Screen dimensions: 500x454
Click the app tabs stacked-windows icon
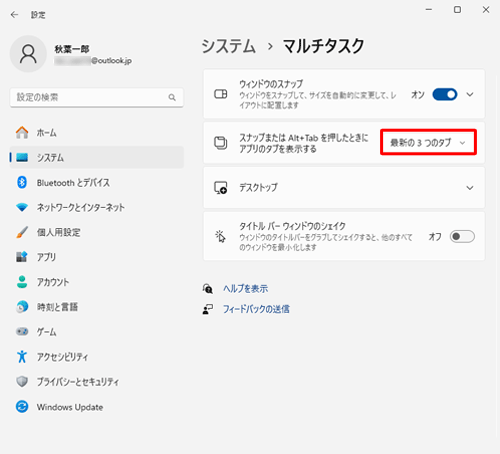point(221,143)
